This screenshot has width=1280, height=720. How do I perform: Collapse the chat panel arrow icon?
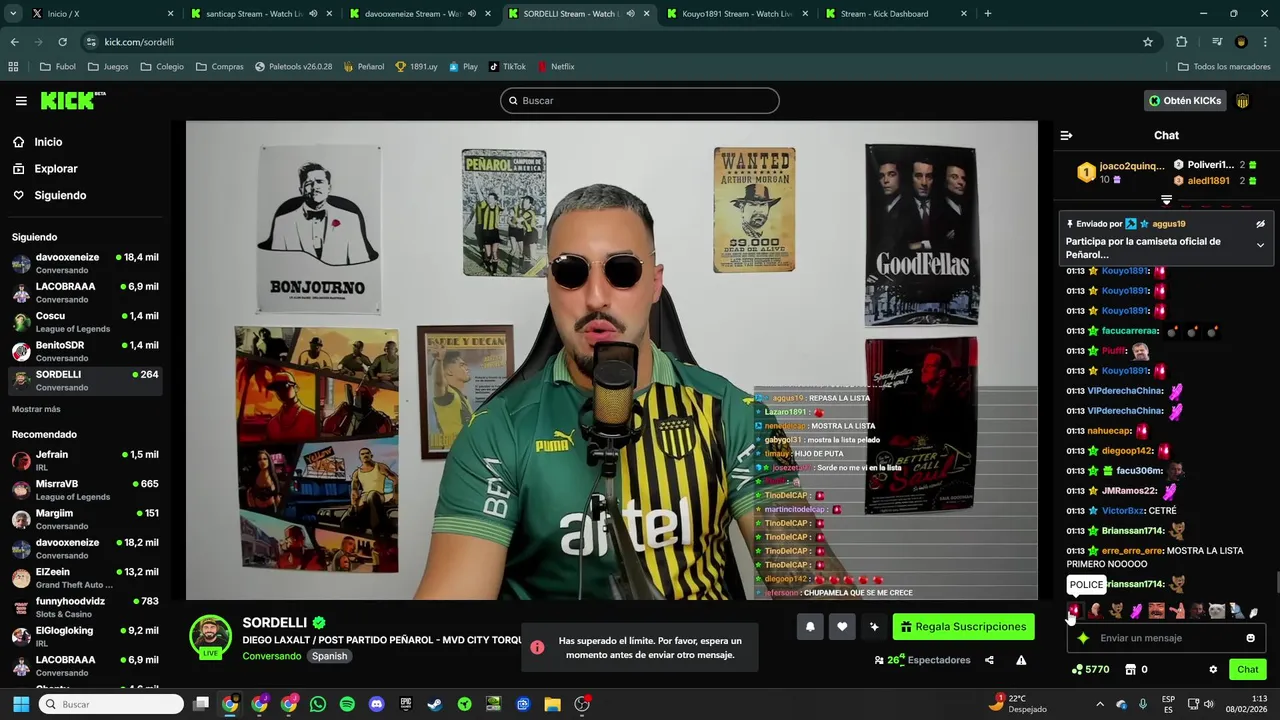pyautogui.click(x=1066, y=135)
